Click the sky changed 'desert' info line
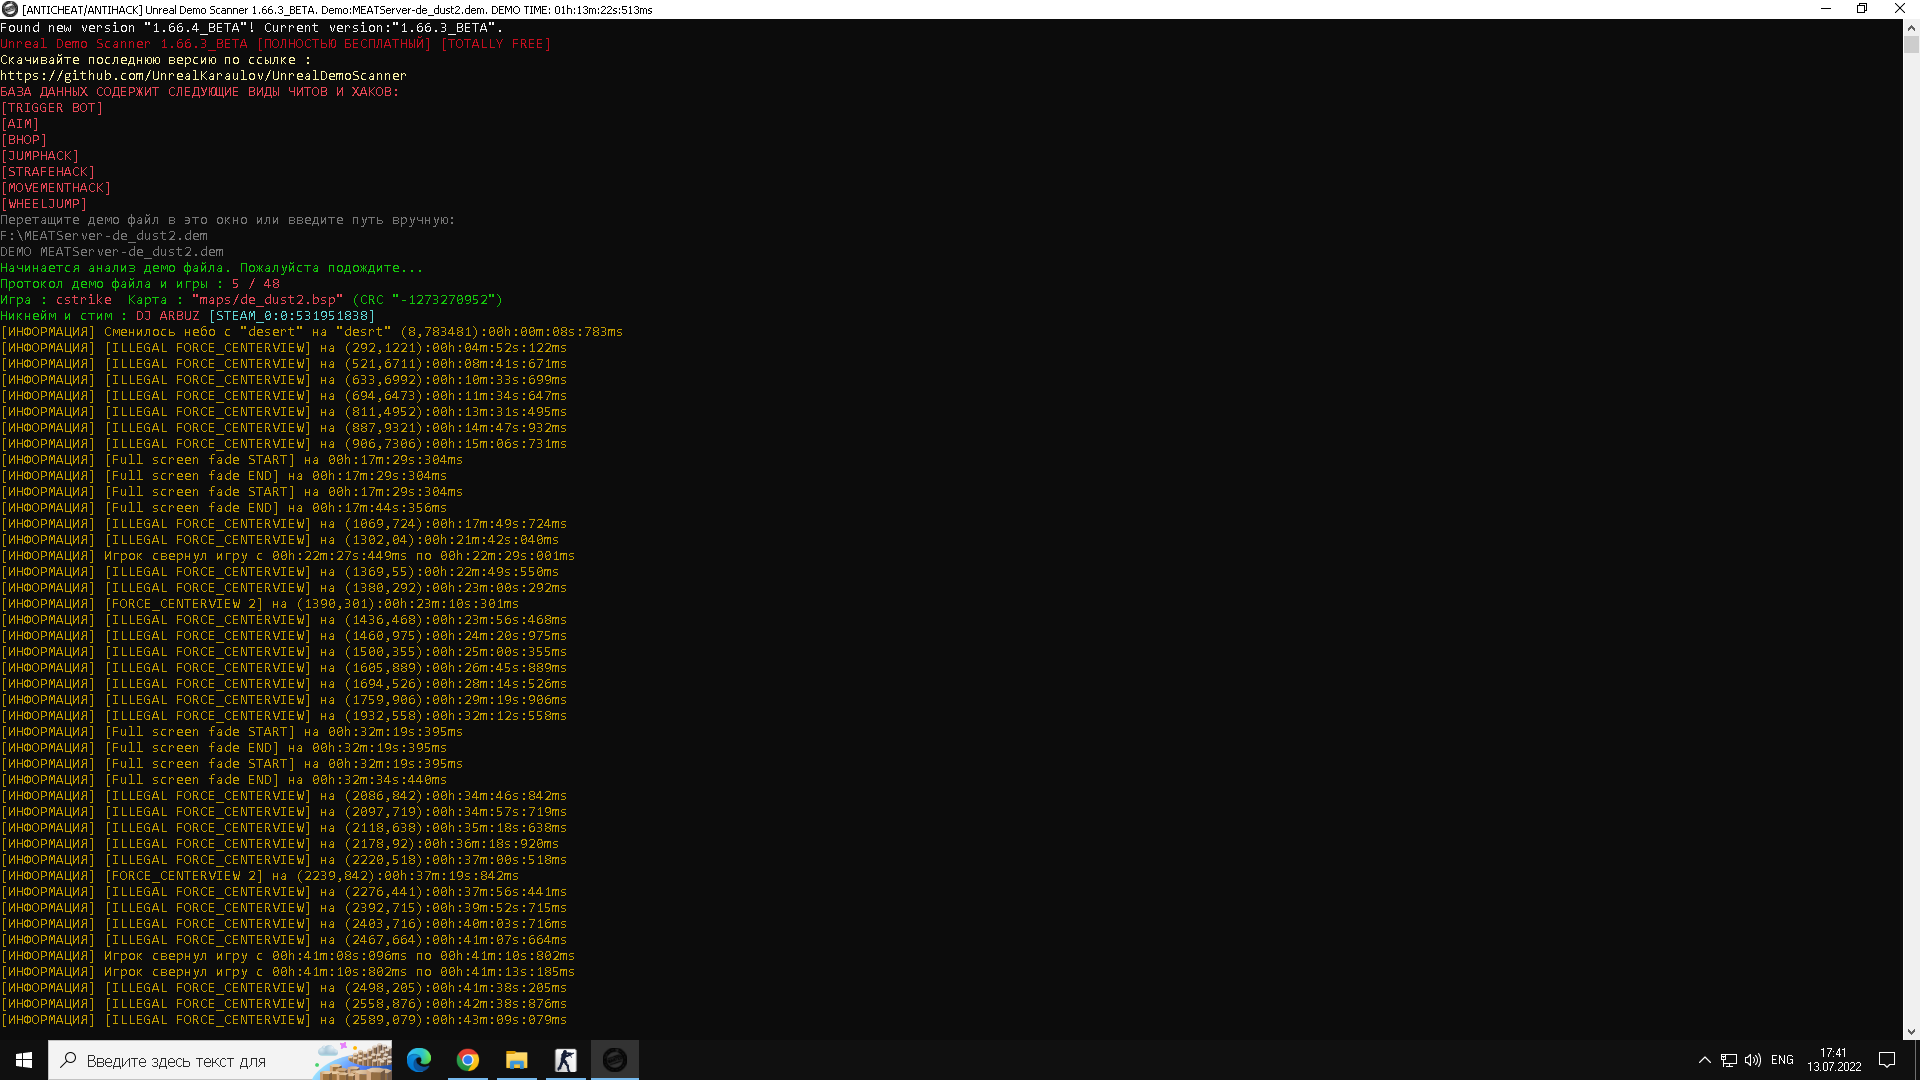Screen dimensions: 1920x1080 click(312, 332)
